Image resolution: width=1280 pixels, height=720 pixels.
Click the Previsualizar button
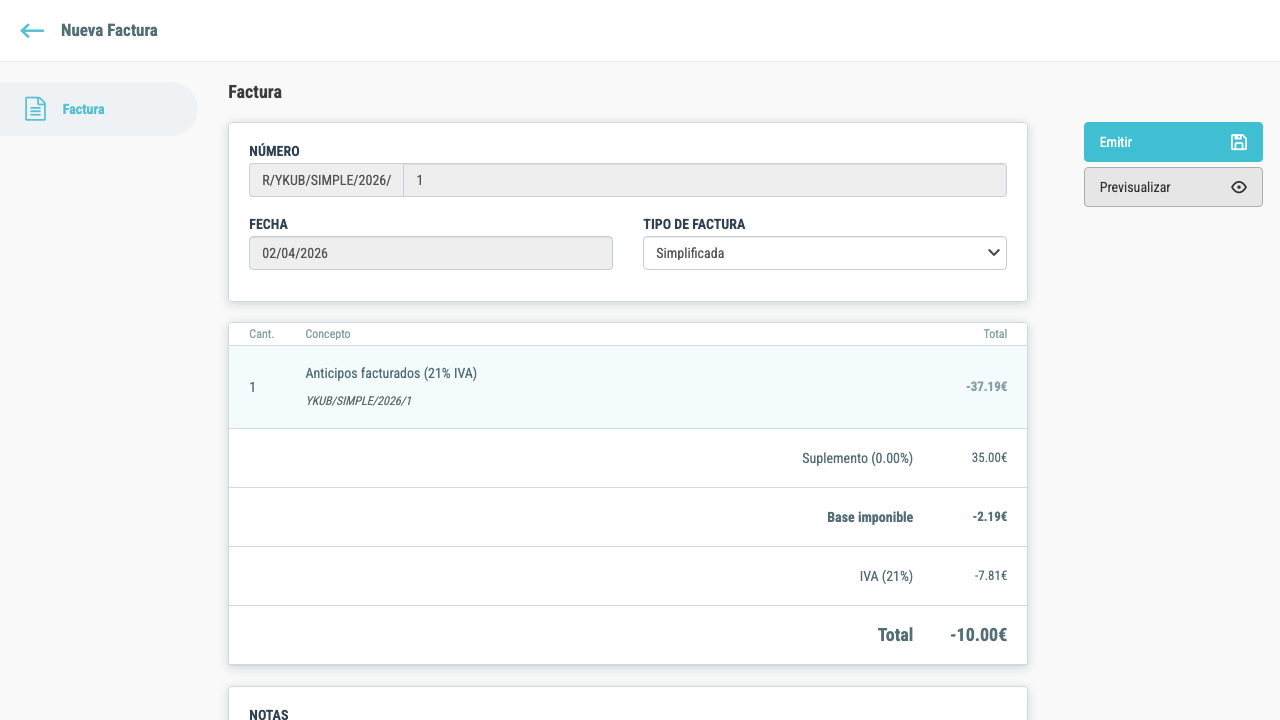[x=1173, y=187]
